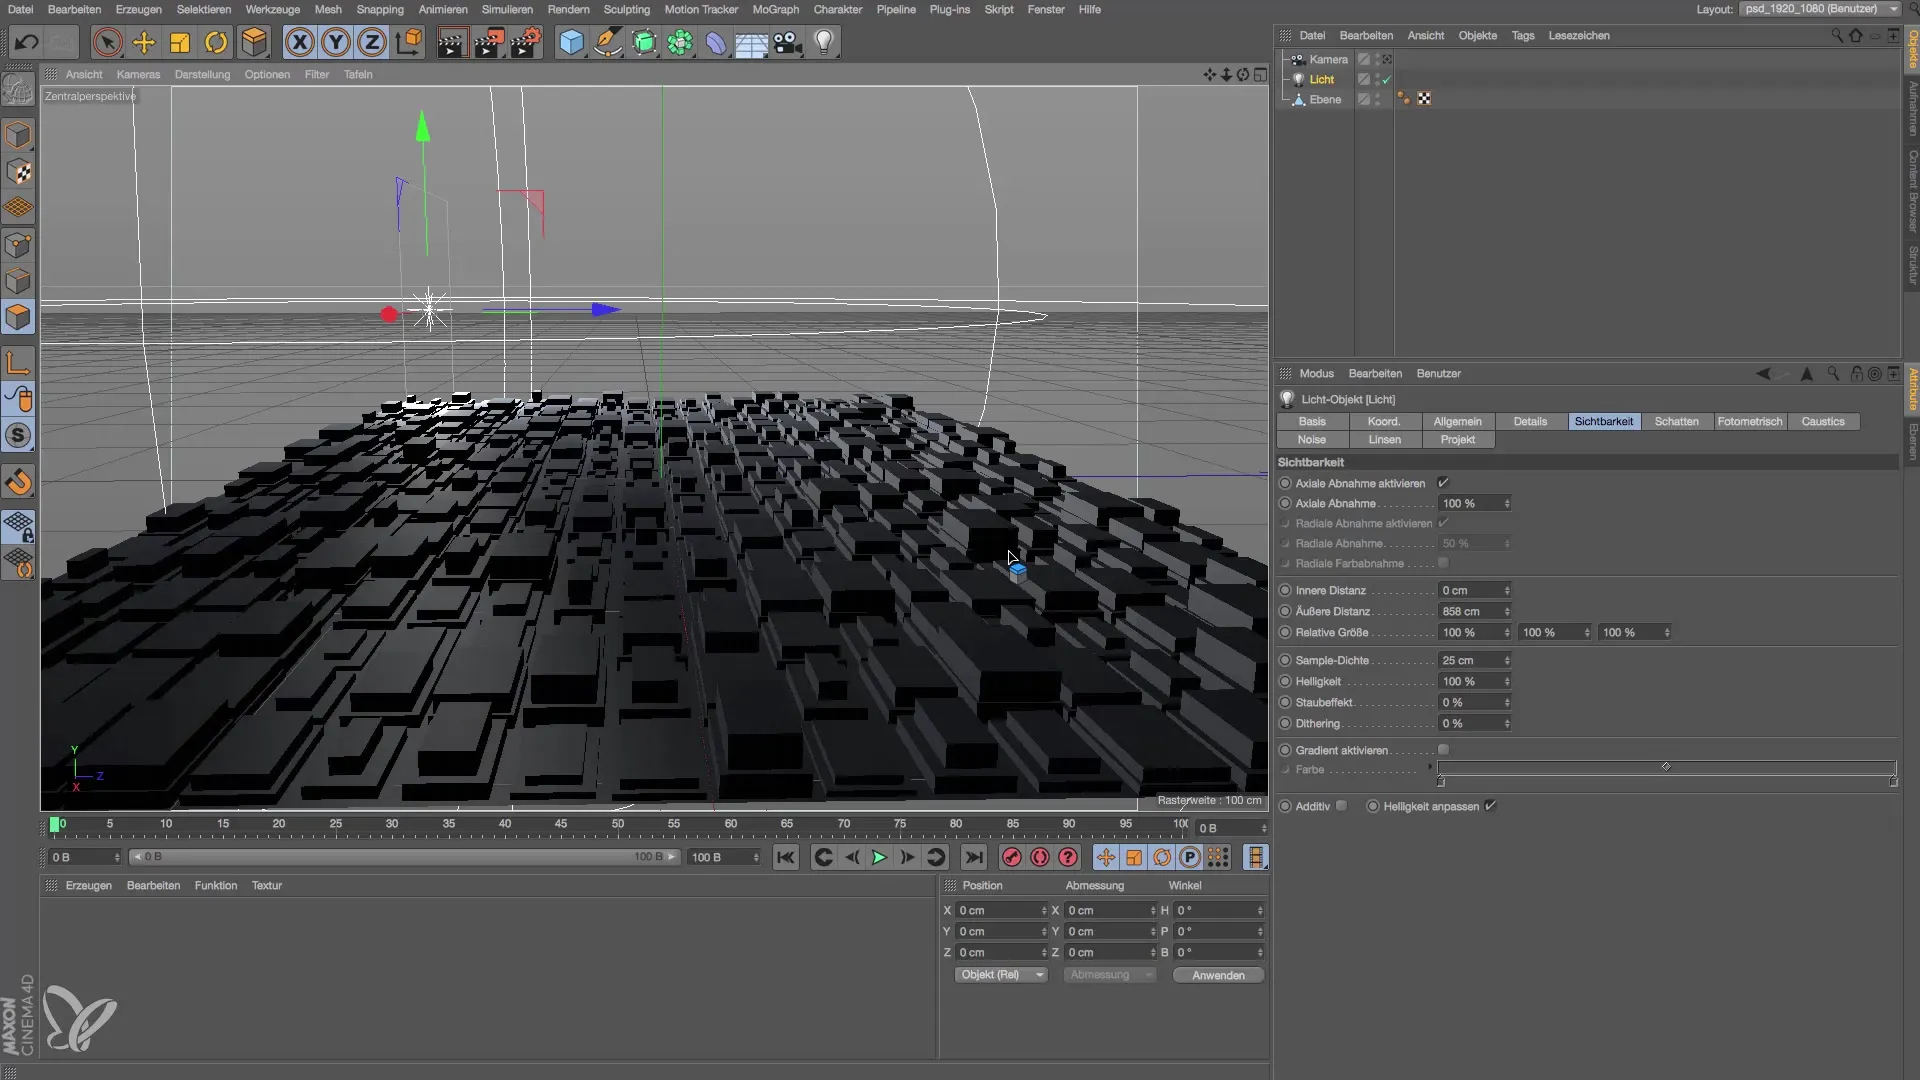This screenshot has height=1080, width=1920.
Task: Open the MoGraph menu
Action: (x=775, y=9)
